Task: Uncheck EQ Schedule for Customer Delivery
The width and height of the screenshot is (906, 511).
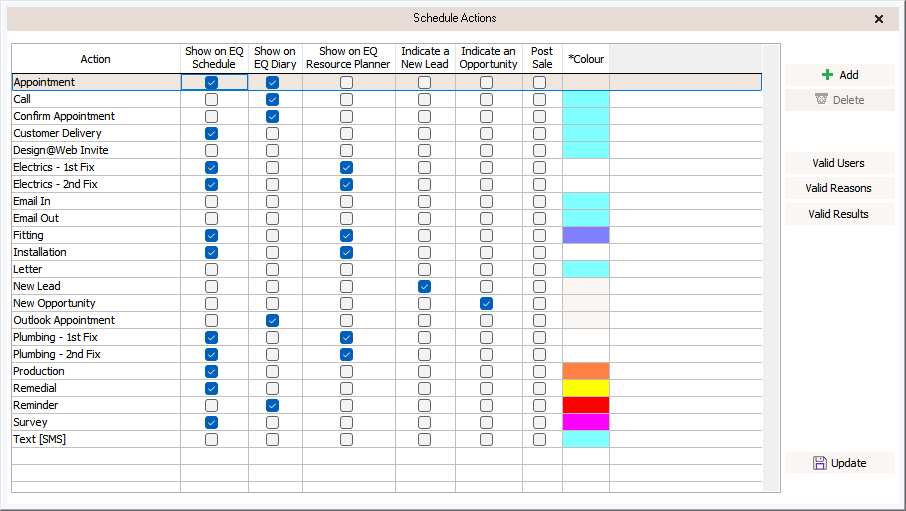Action: pyautogui.click(x=211, y=134)
